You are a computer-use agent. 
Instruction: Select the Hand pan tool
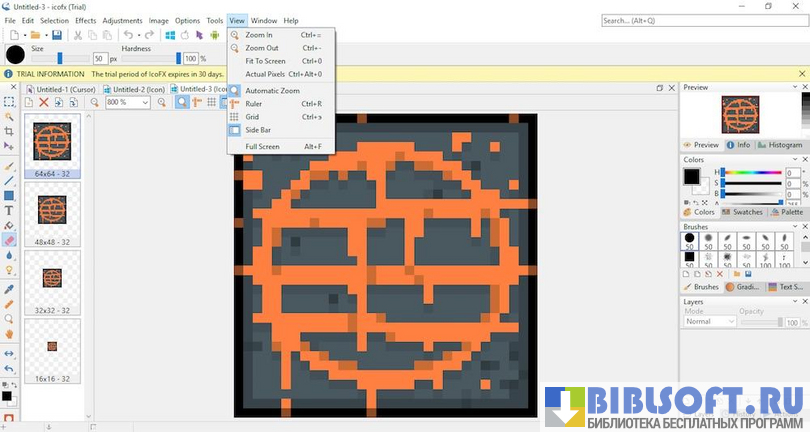tap(9, 333)
